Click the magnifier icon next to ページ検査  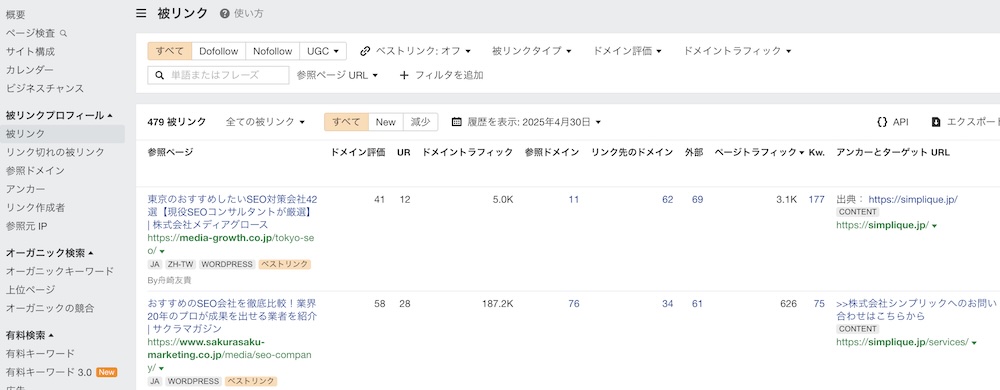point(63,33)
